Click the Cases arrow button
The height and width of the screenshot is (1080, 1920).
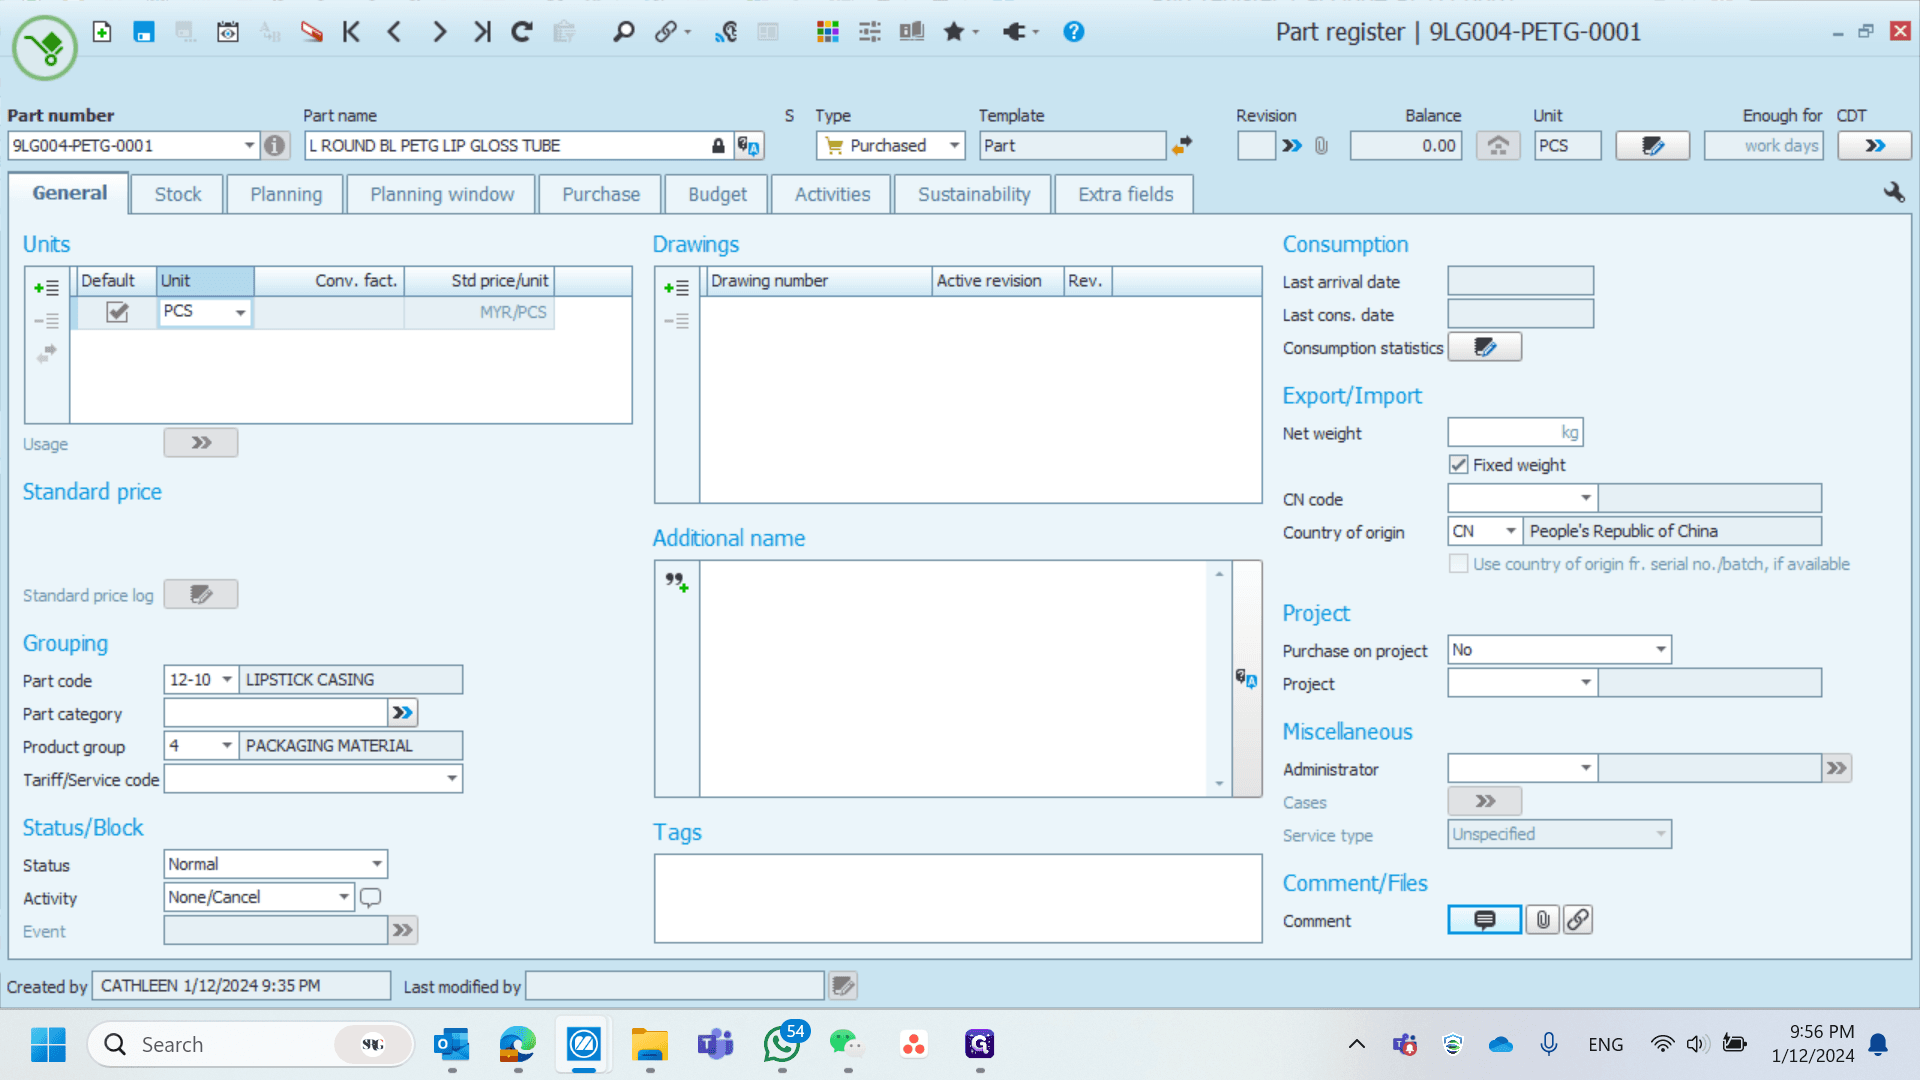1485,801
